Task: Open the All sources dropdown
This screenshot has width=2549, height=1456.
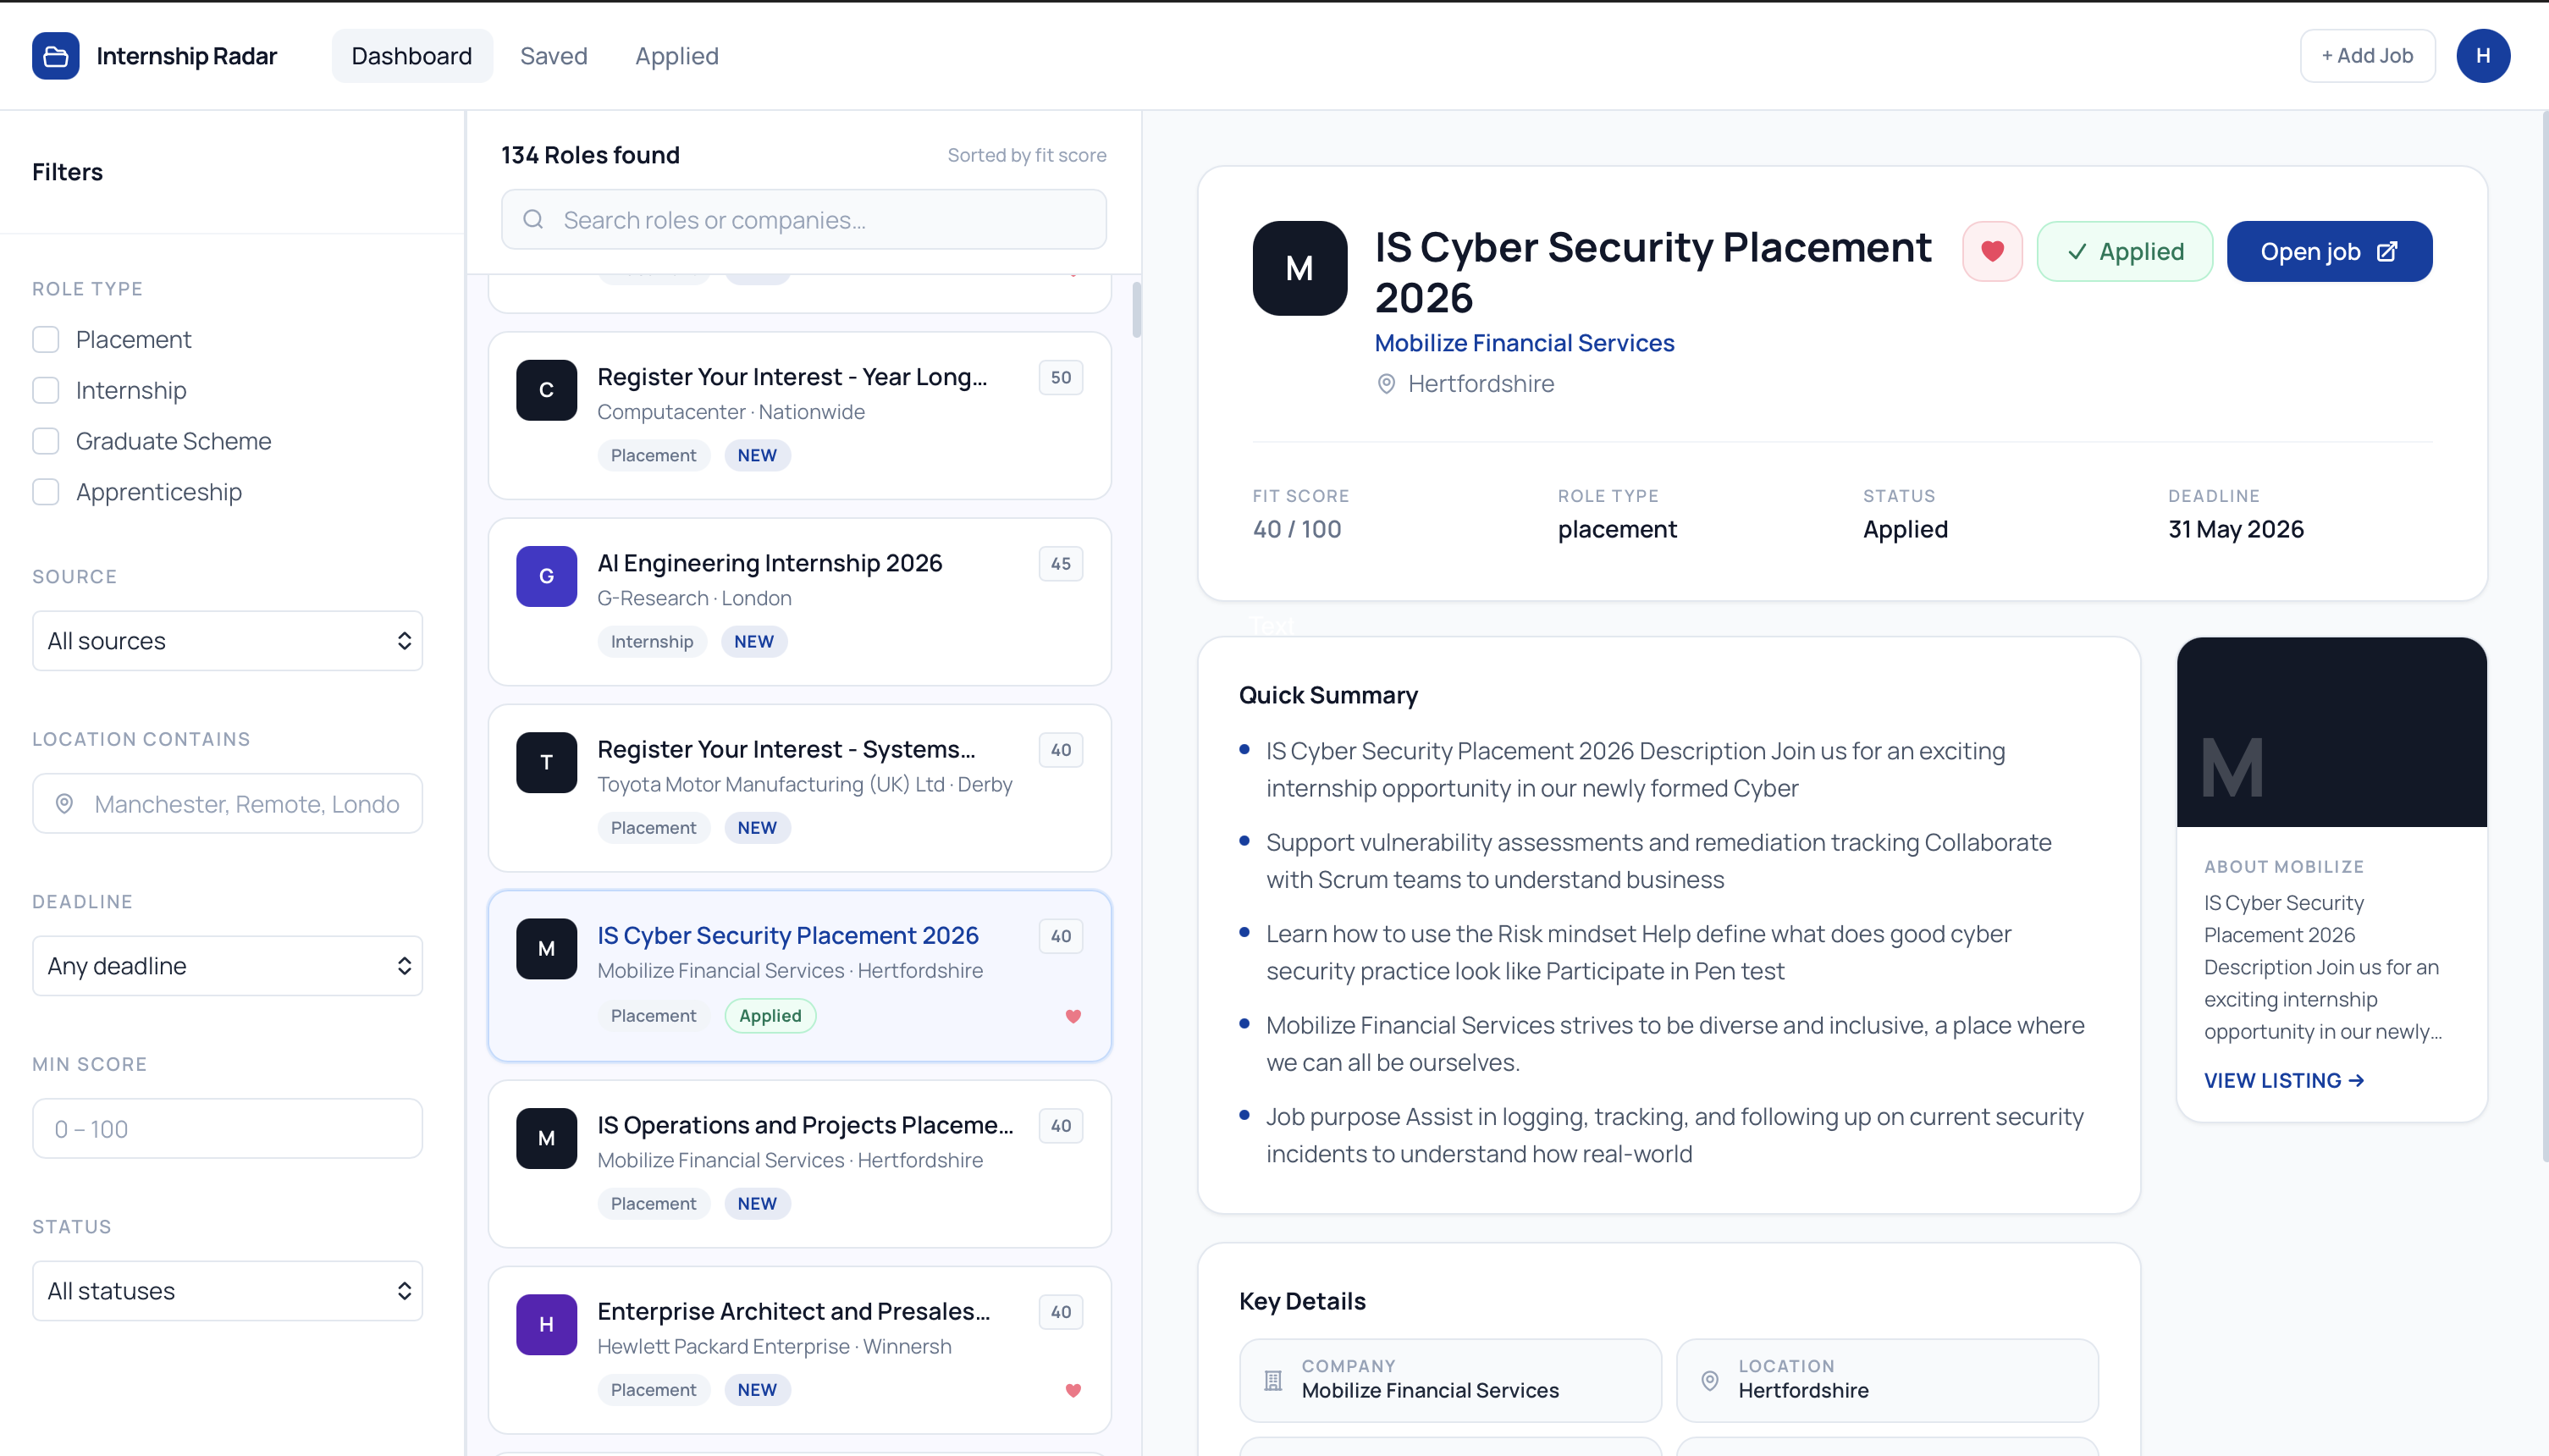Action: [x=227, y=641]
